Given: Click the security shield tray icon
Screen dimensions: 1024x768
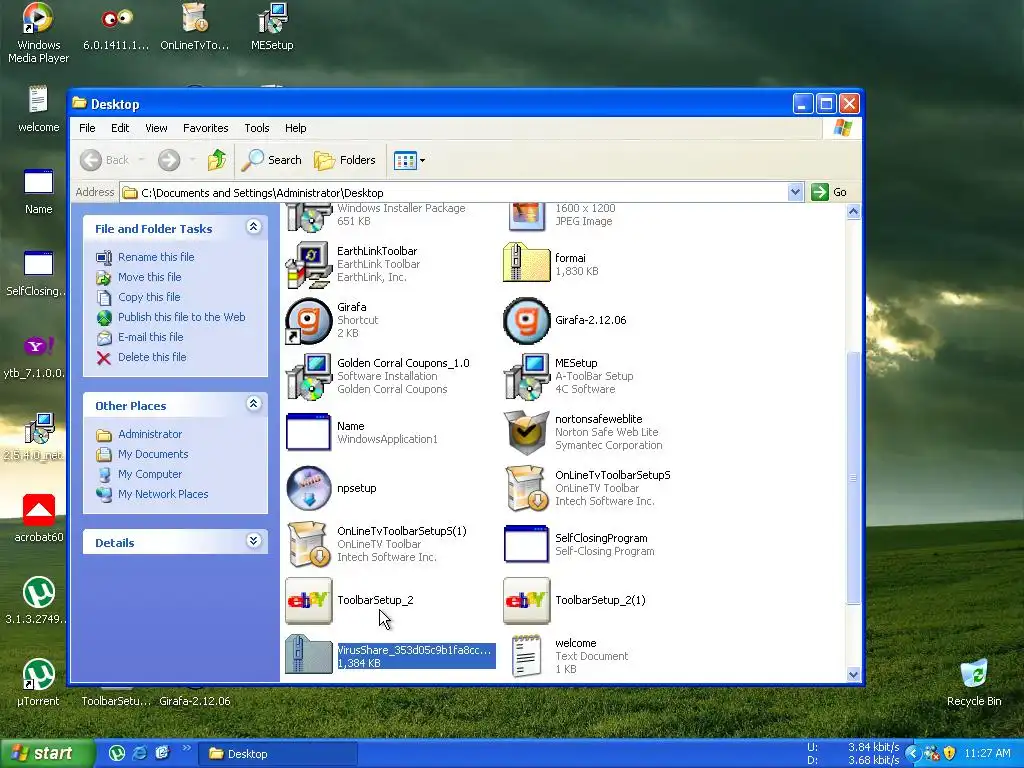Looking at the screenshot, I should tap(950, 754).
